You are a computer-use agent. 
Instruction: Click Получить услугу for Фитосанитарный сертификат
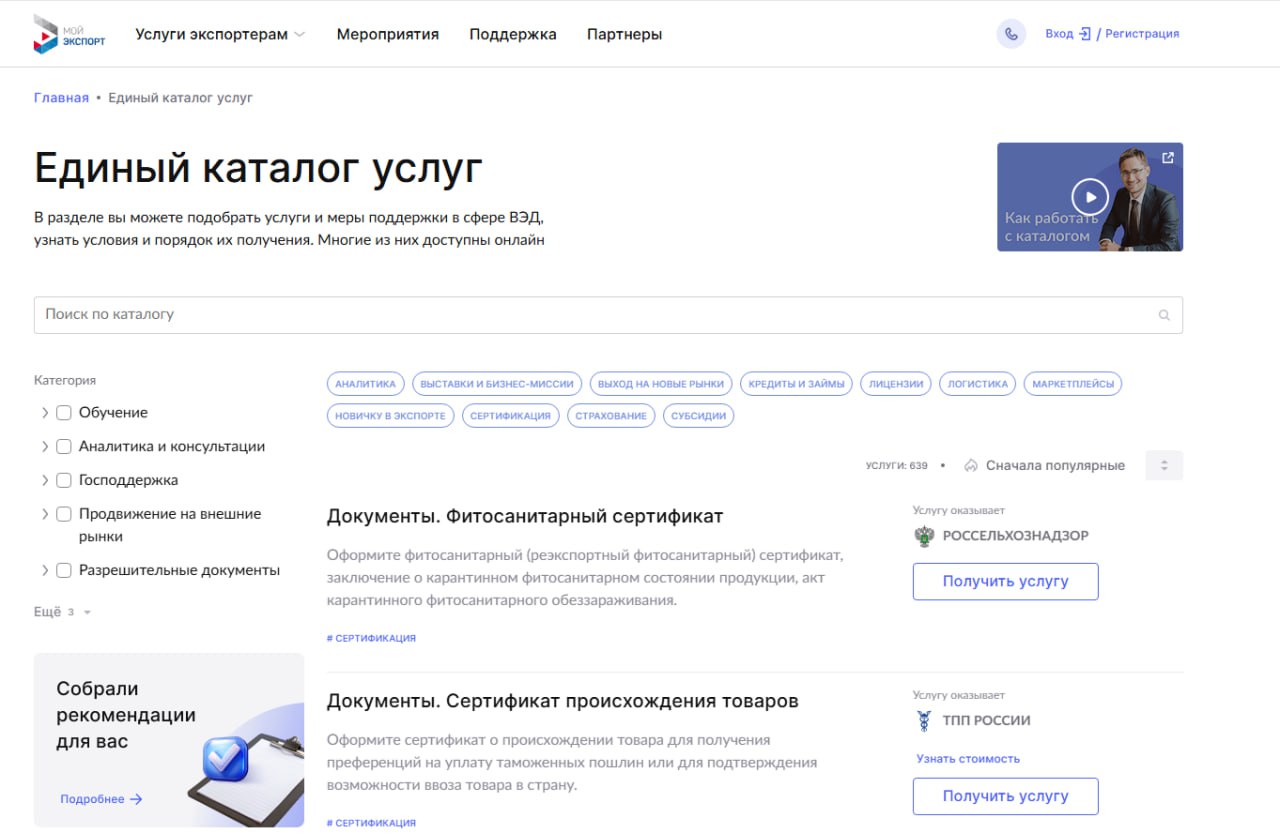[1005, 581]
